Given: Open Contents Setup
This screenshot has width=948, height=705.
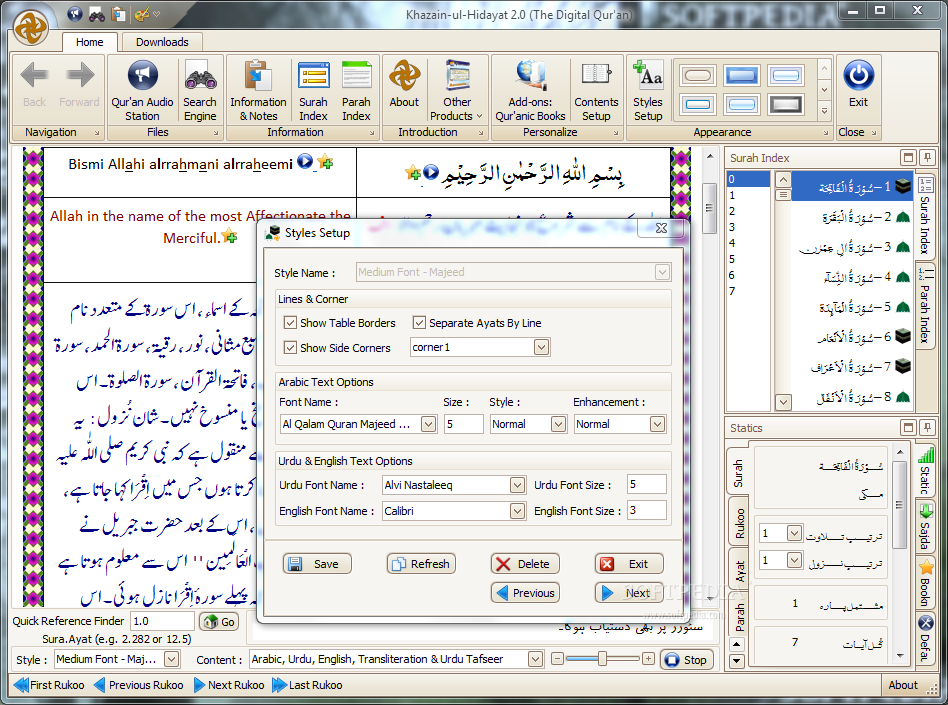Looking at the screenshot, I should click(x=596, y=91).
